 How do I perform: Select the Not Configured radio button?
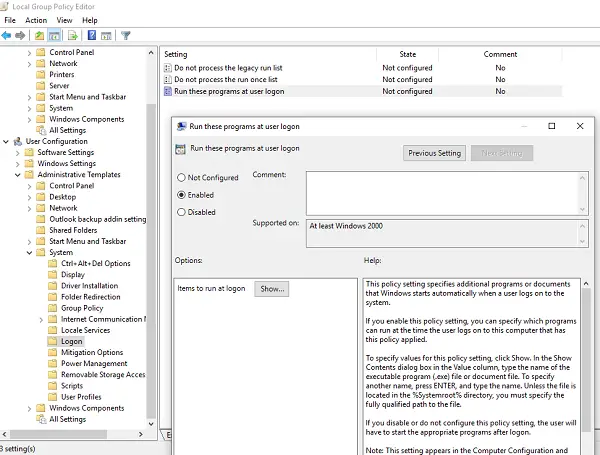pyautogui.click(x=181, y=177)
